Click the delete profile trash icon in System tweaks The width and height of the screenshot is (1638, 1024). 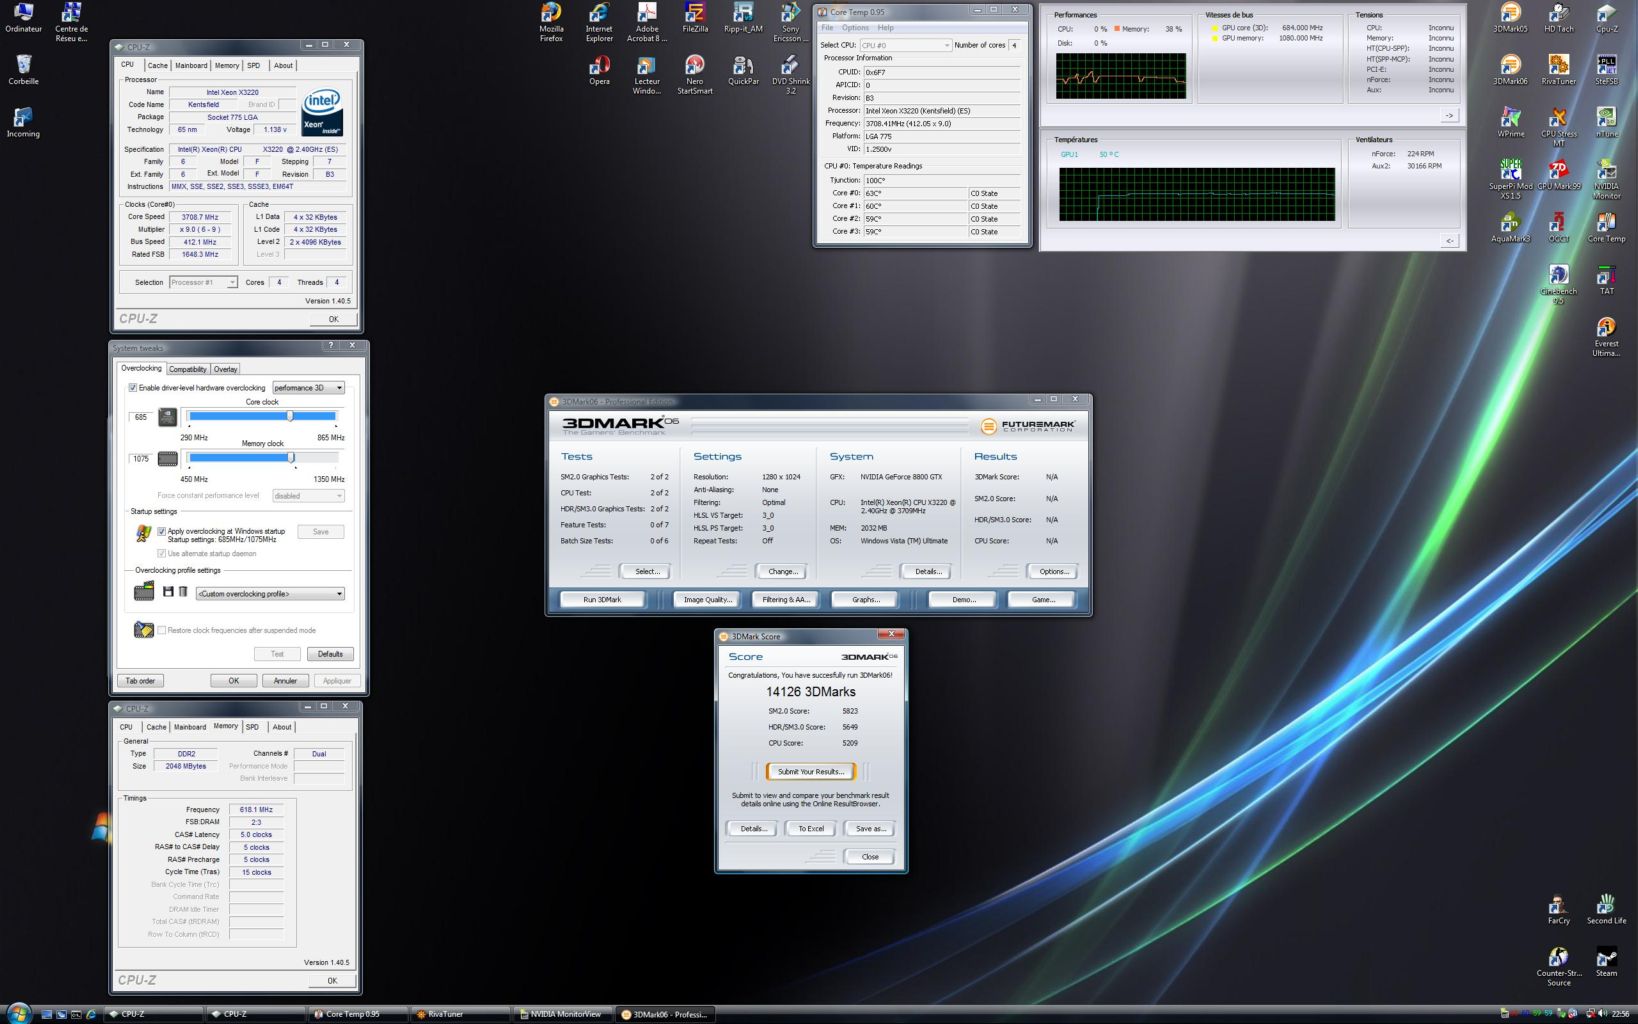coord(183,592)
